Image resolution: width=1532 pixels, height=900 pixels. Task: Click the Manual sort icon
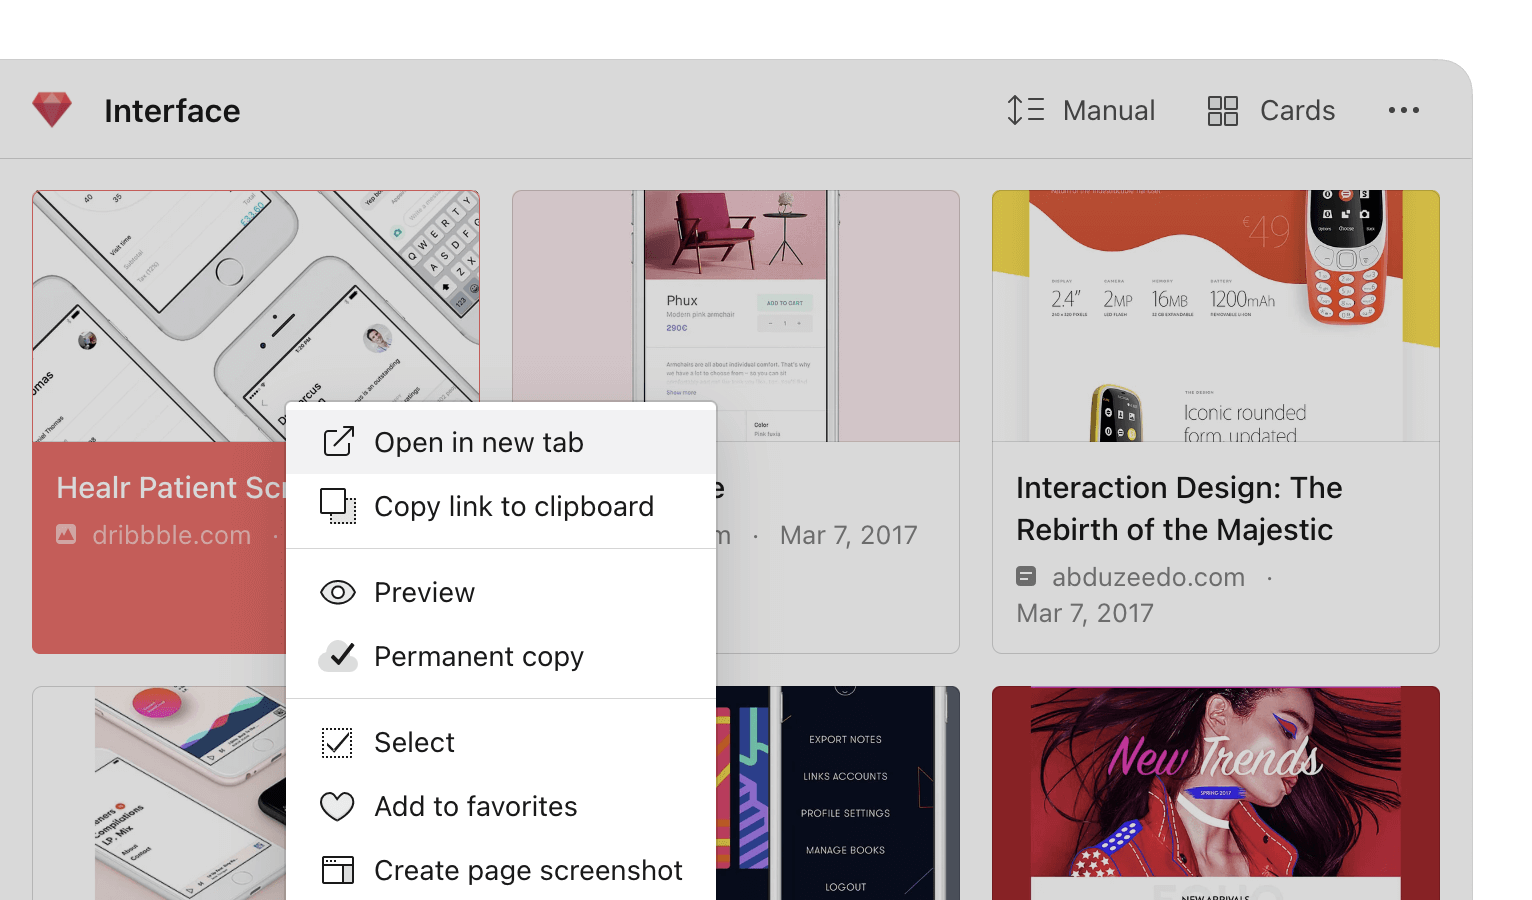click(x=1026, y=110)
